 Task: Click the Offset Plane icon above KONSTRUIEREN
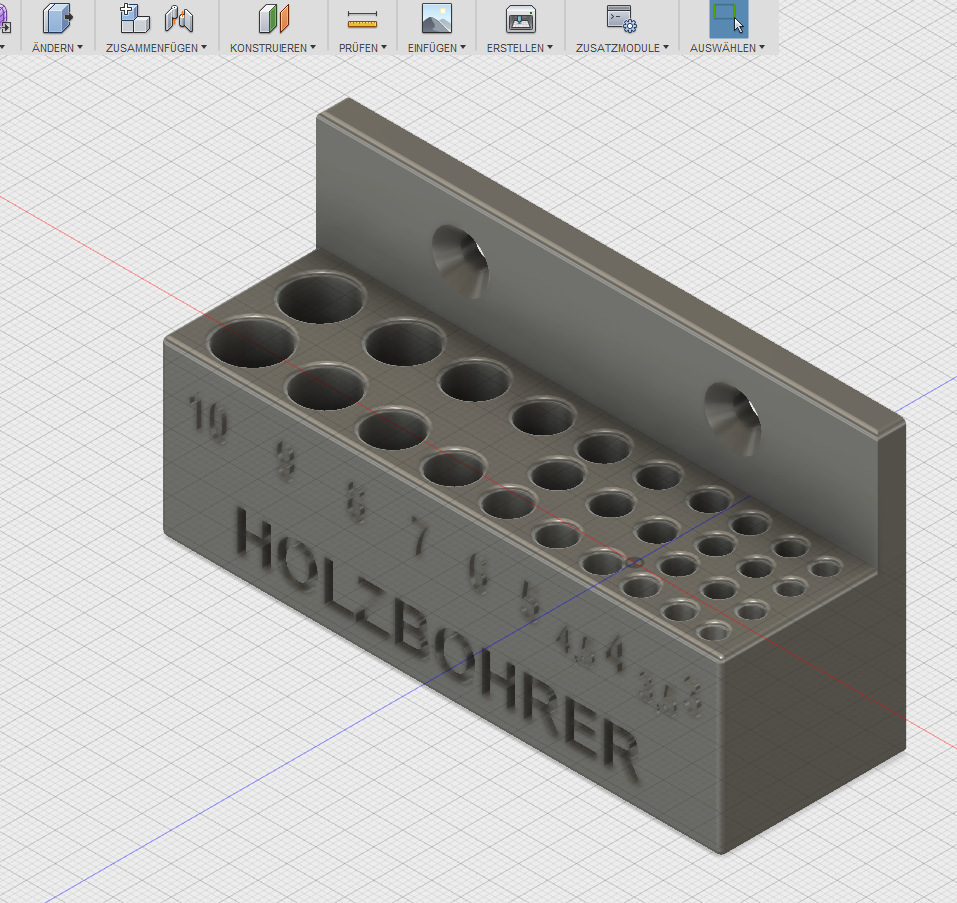tap(274, 18)
